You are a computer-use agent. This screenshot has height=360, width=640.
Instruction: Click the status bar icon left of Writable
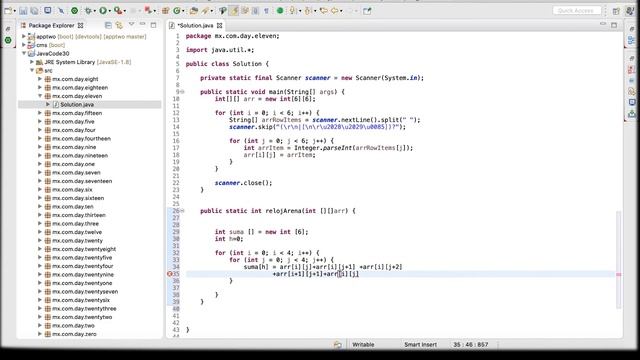pos(338,345)
